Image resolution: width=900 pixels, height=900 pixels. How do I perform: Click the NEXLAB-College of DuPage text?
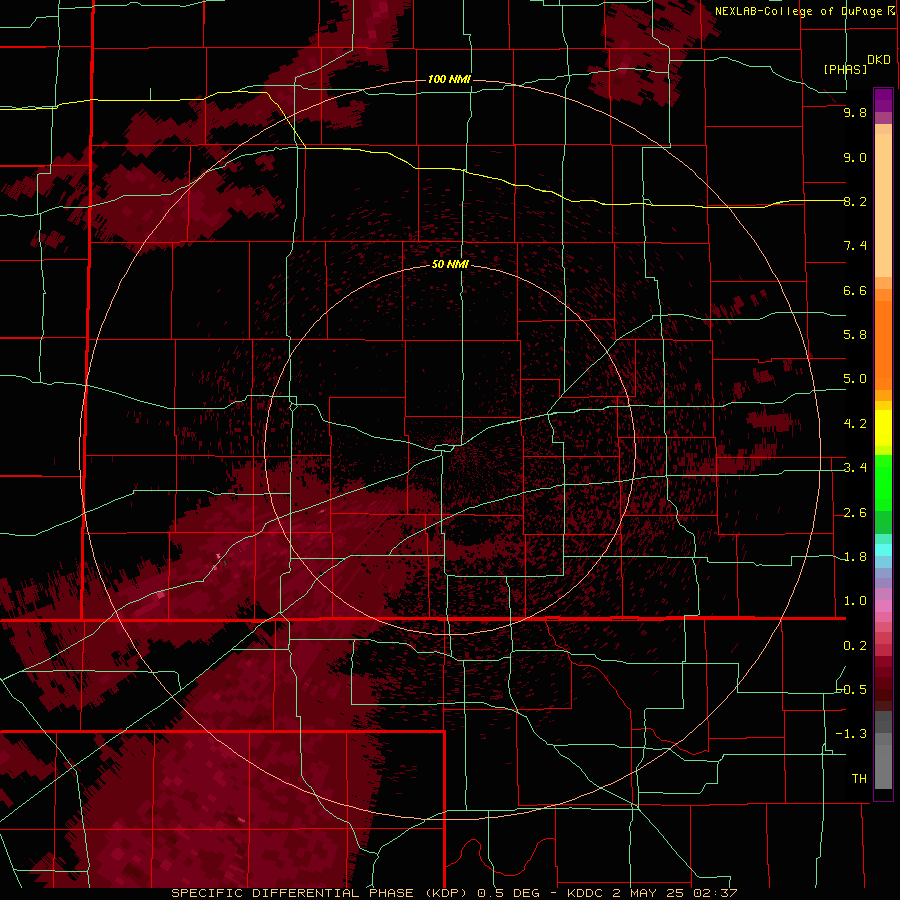798,11
